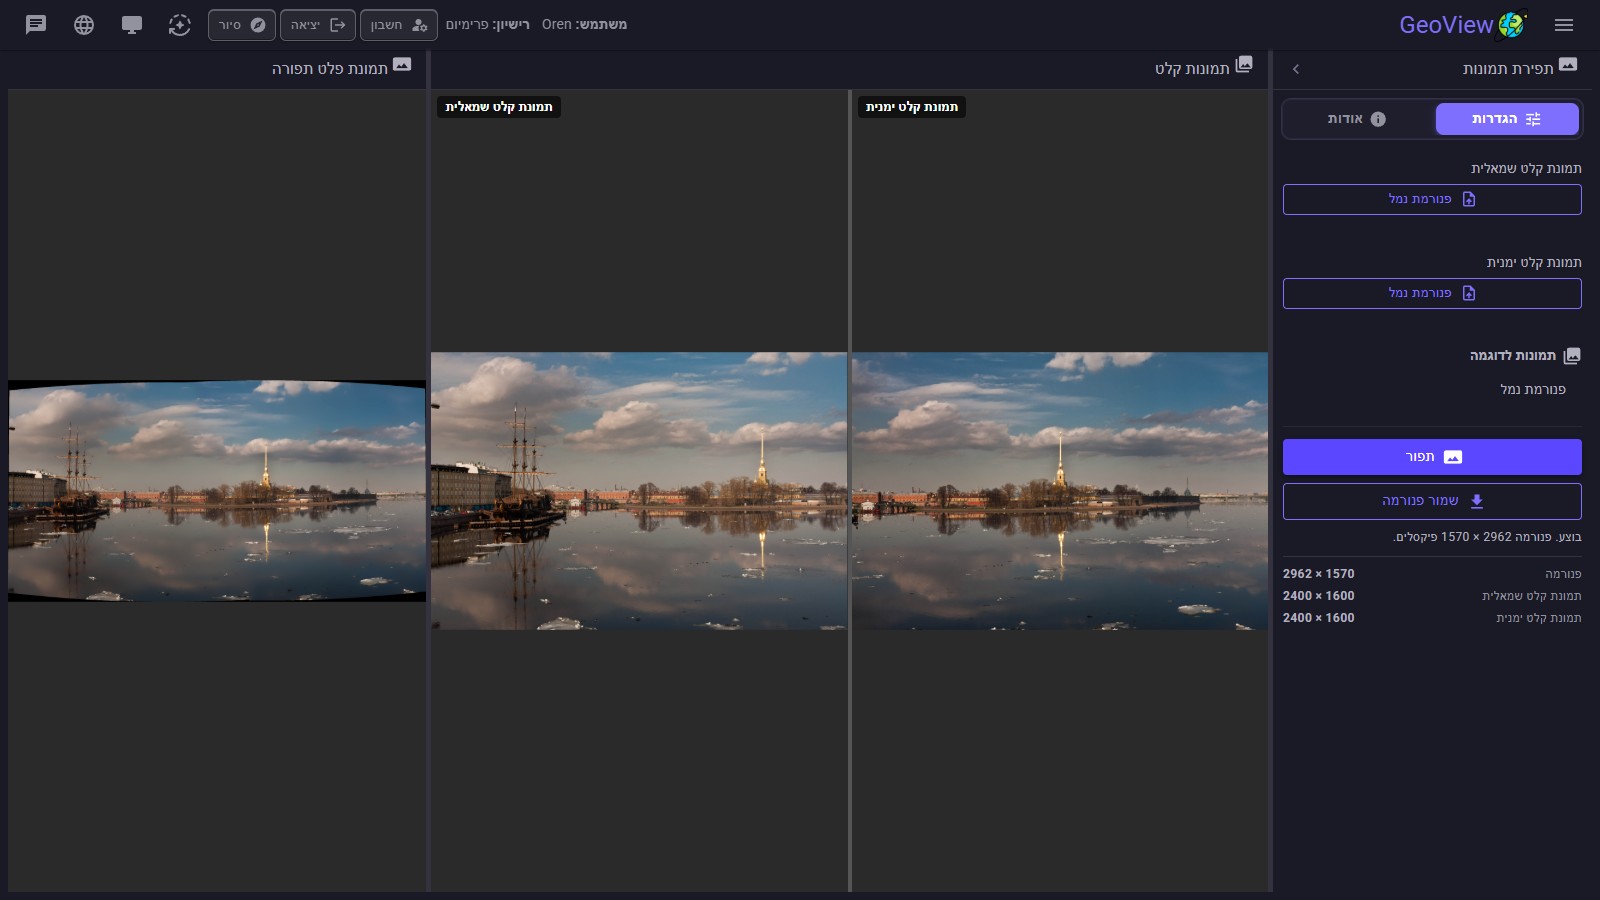Image resolution: width=1600 pixels, height=900 pixels.
Task: Click the left image size 2400 × 1600 value
Action: (x=1318, y=596)
